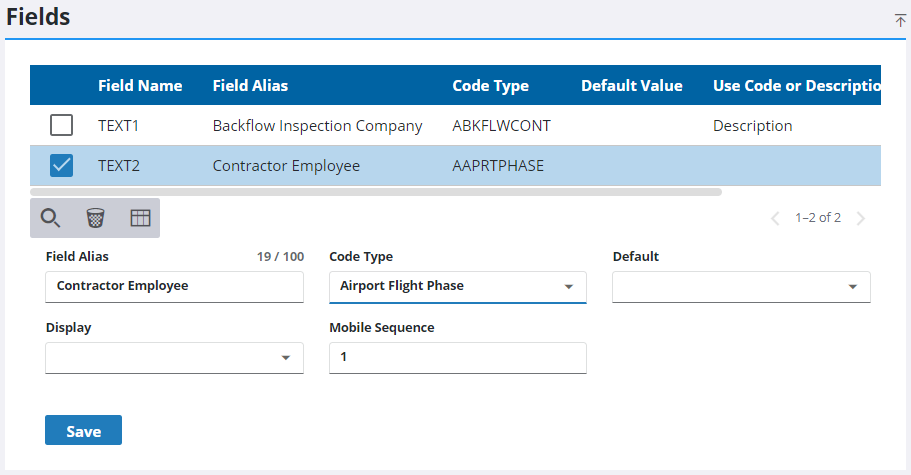Click the Default Value column header
Screen dimensions: 911x475
(631, 86)
